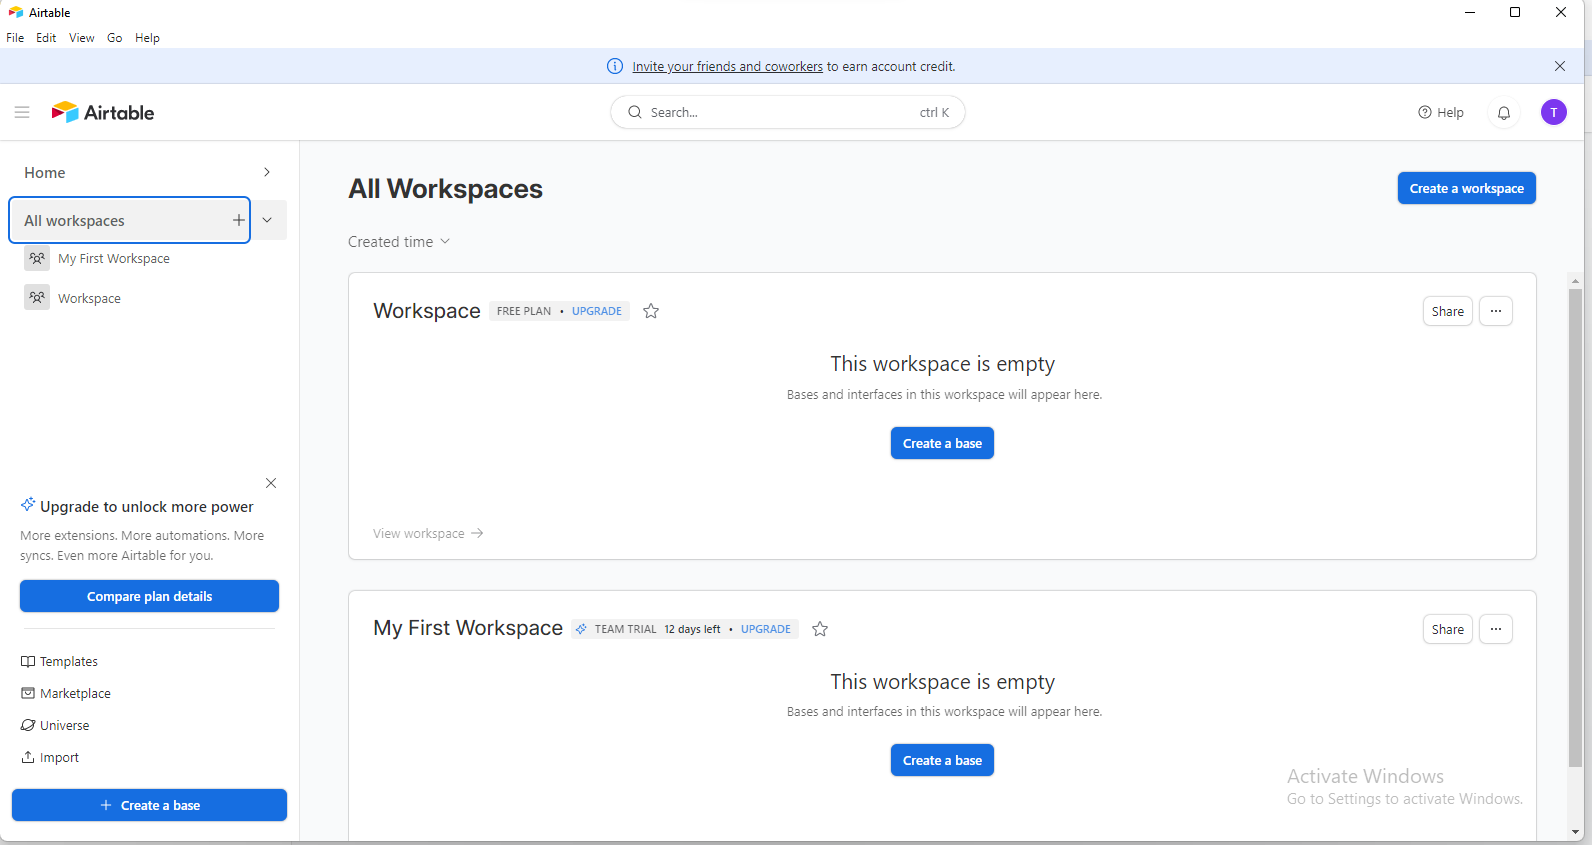Open more options menu for My First Workspace
The height and width of the screenshot is (845, 1592).
tap(1496, 629)
